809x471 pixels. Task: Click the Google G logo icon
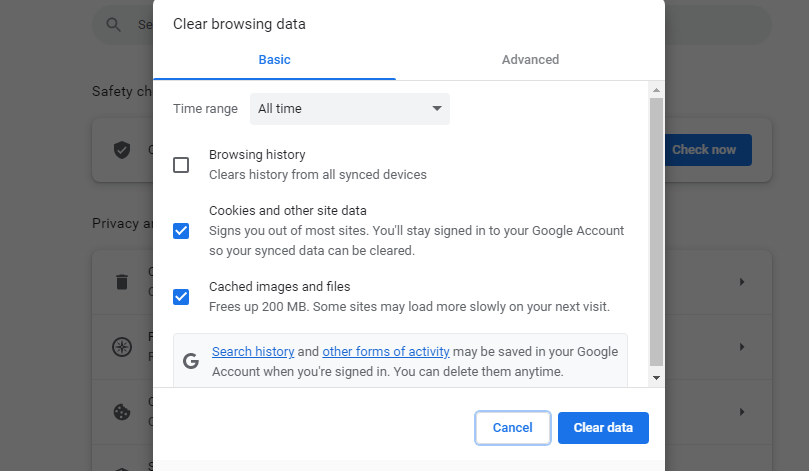pyautogui.click(x=191, y=361)
